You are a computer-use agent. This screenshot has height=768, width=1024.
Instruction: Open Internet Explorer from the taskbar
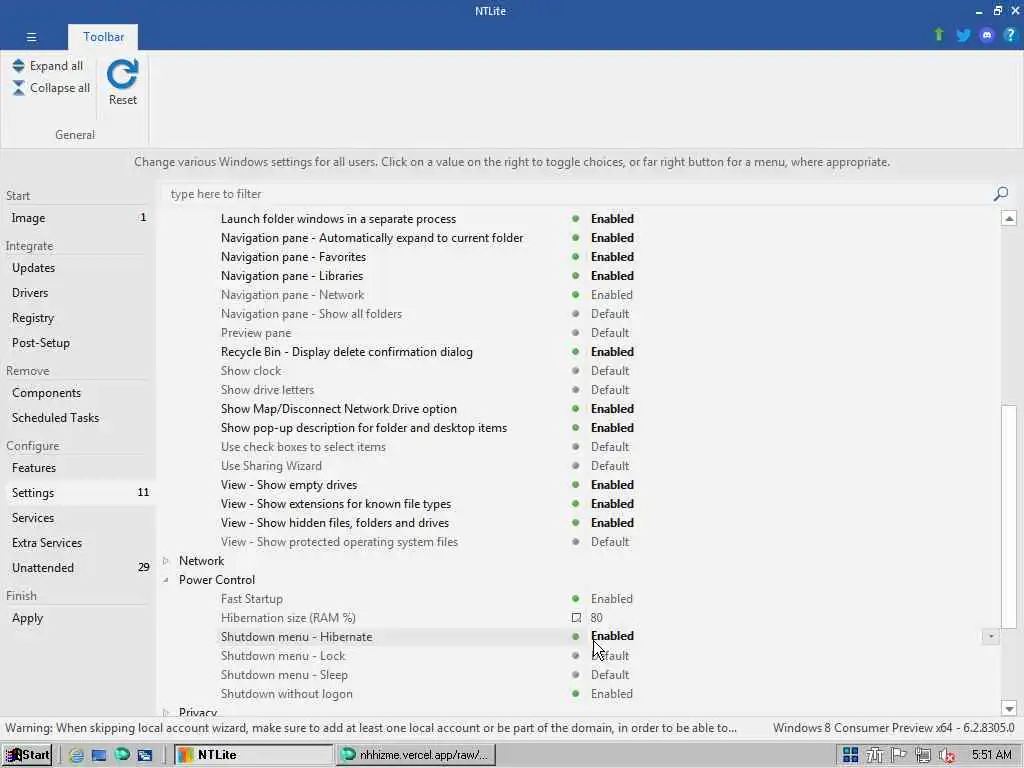tap(76, 755)
